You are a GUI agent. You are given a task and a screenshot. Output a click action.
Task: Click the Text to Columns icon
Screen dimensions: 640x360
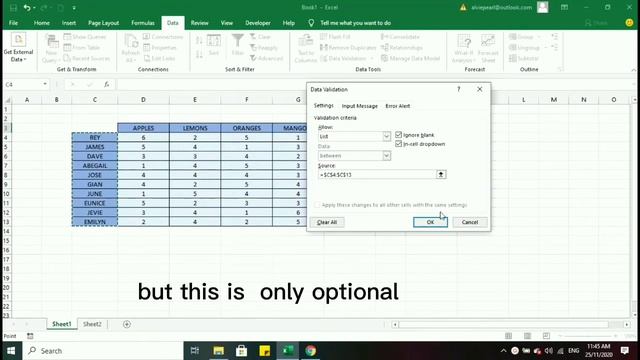click(x=305, y=41)
